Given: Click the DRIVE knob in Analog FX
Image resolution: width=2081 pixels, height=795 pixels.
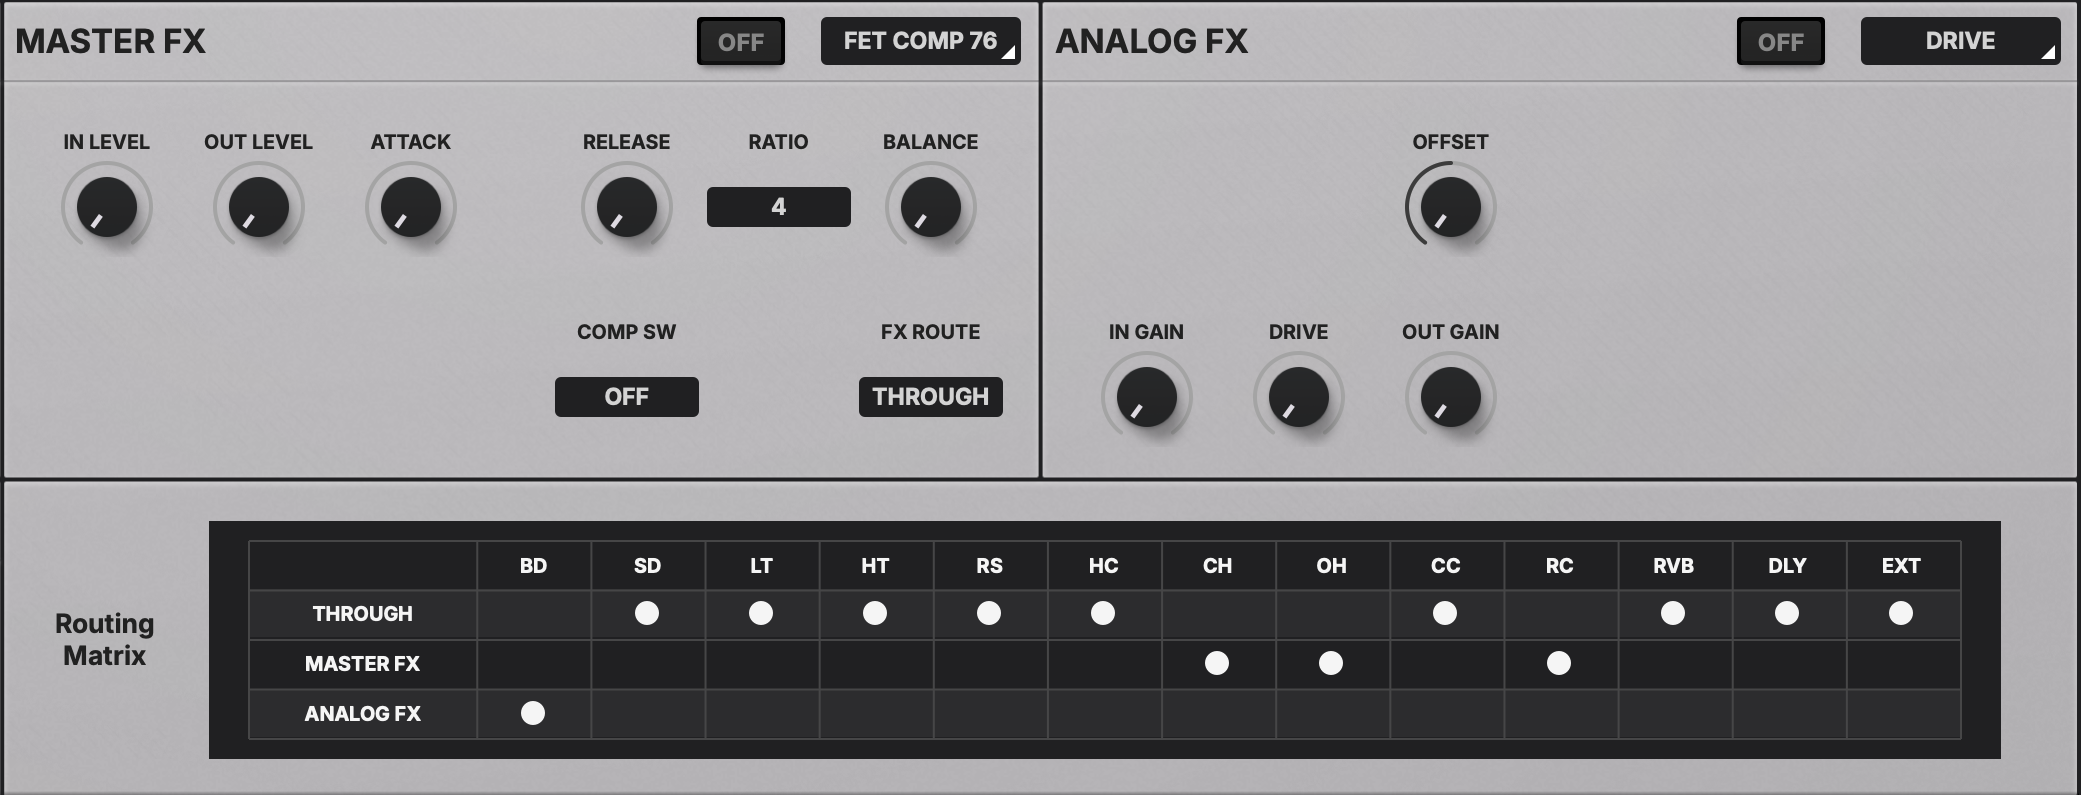Looking at the screenshot, I should pyautogui.click(x=1299, y=397).
